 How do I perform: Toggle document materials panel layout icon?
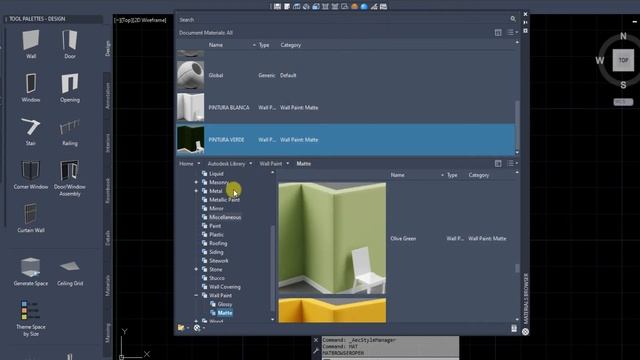click(x=498, y=32)
